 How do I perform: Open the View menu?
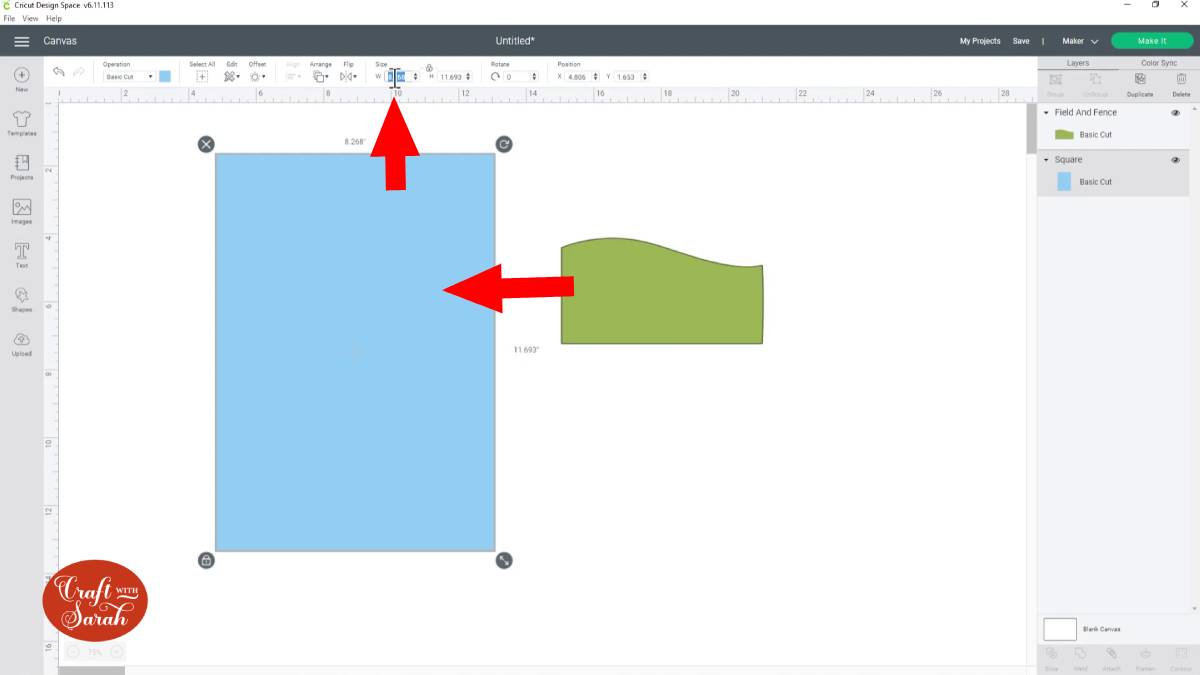[30, 18]
